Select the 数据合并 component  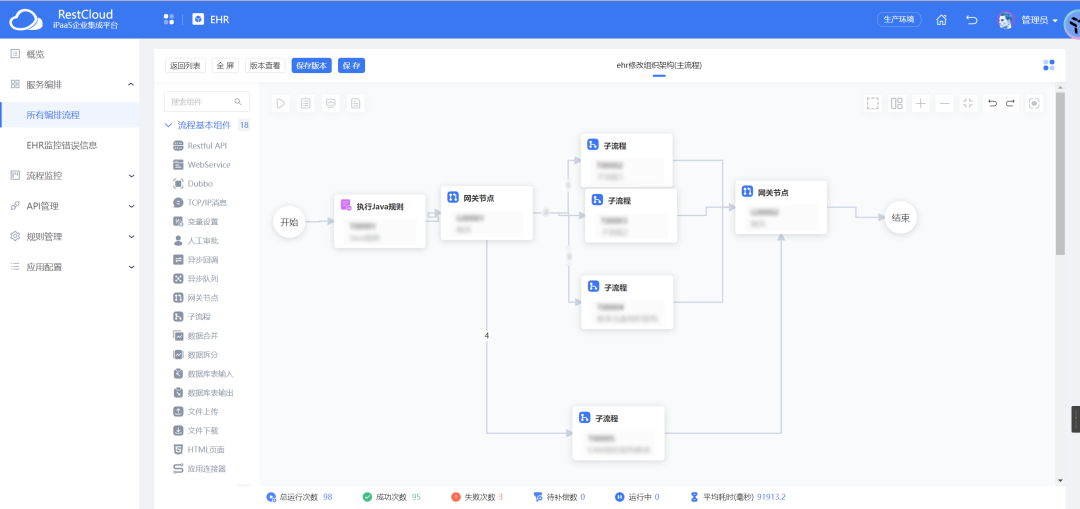click(x=196, y=335)
